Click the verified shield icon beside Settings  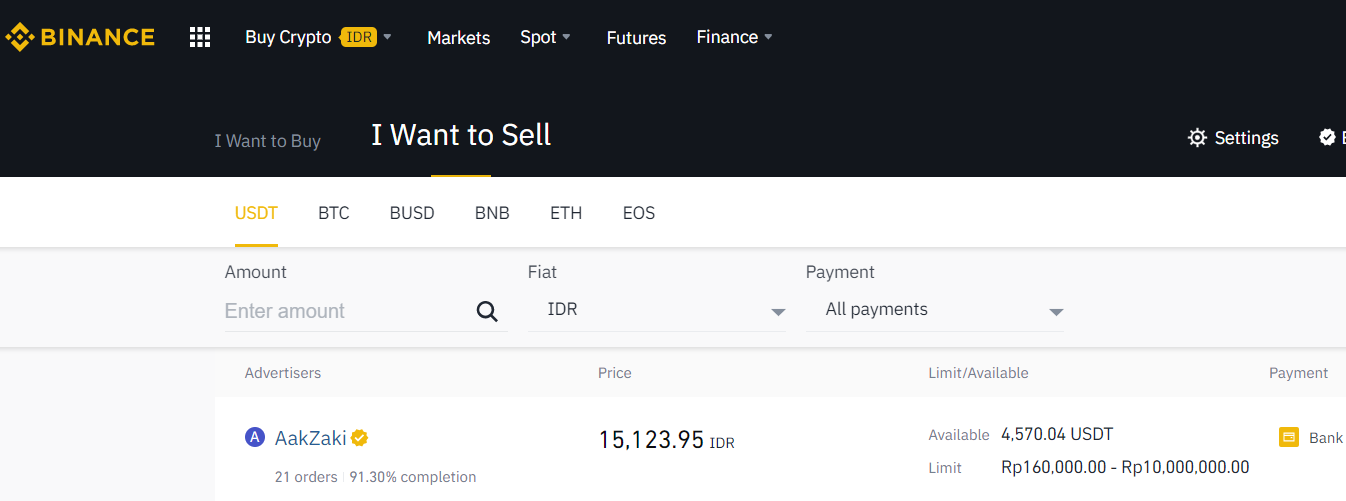tap(1327, 138)
